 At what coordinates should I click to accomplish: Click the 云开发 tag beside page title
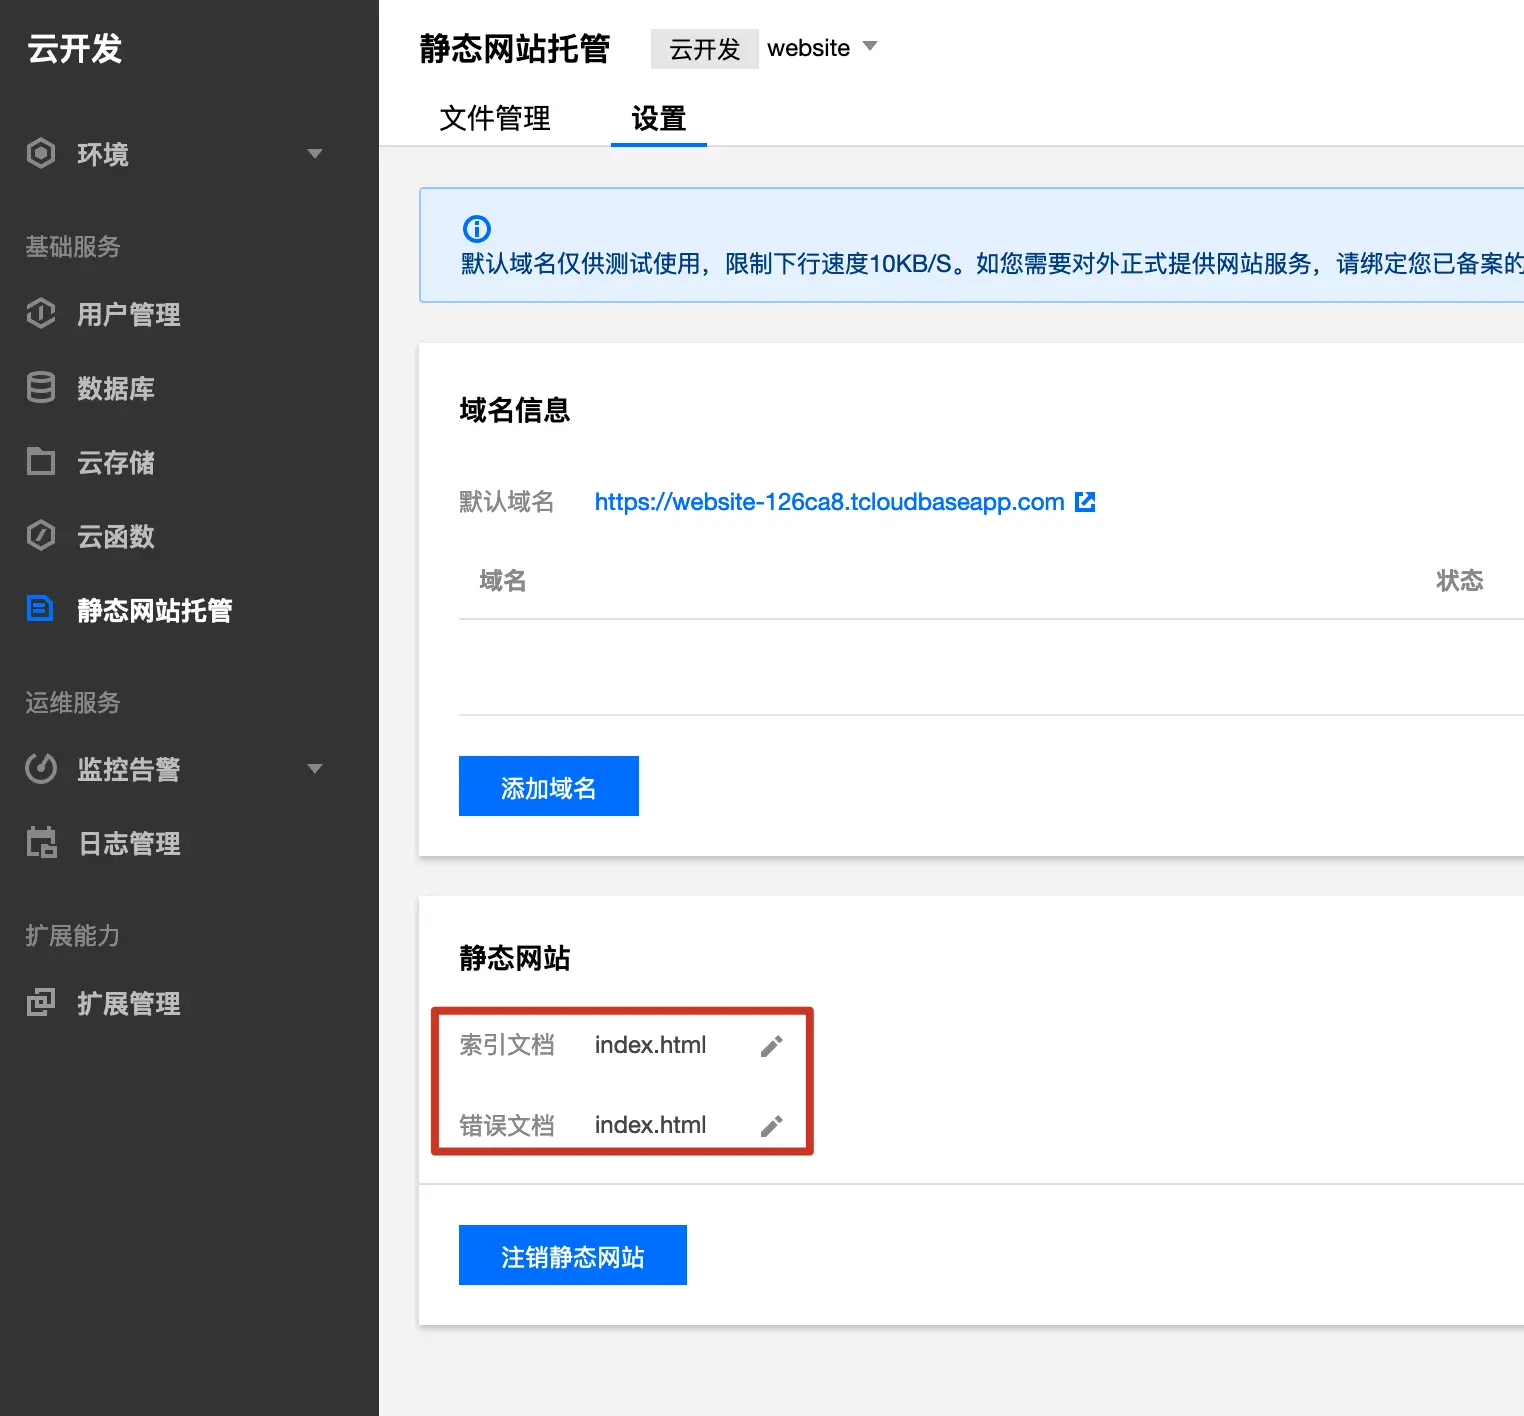(x=705, y=49)
